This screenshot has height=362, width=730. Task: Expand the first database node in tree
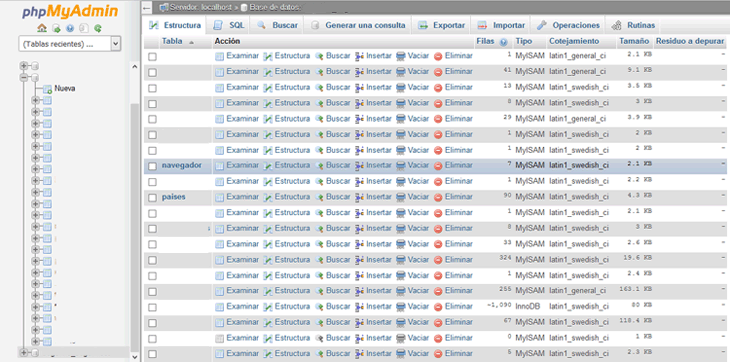tap(24, 66)
